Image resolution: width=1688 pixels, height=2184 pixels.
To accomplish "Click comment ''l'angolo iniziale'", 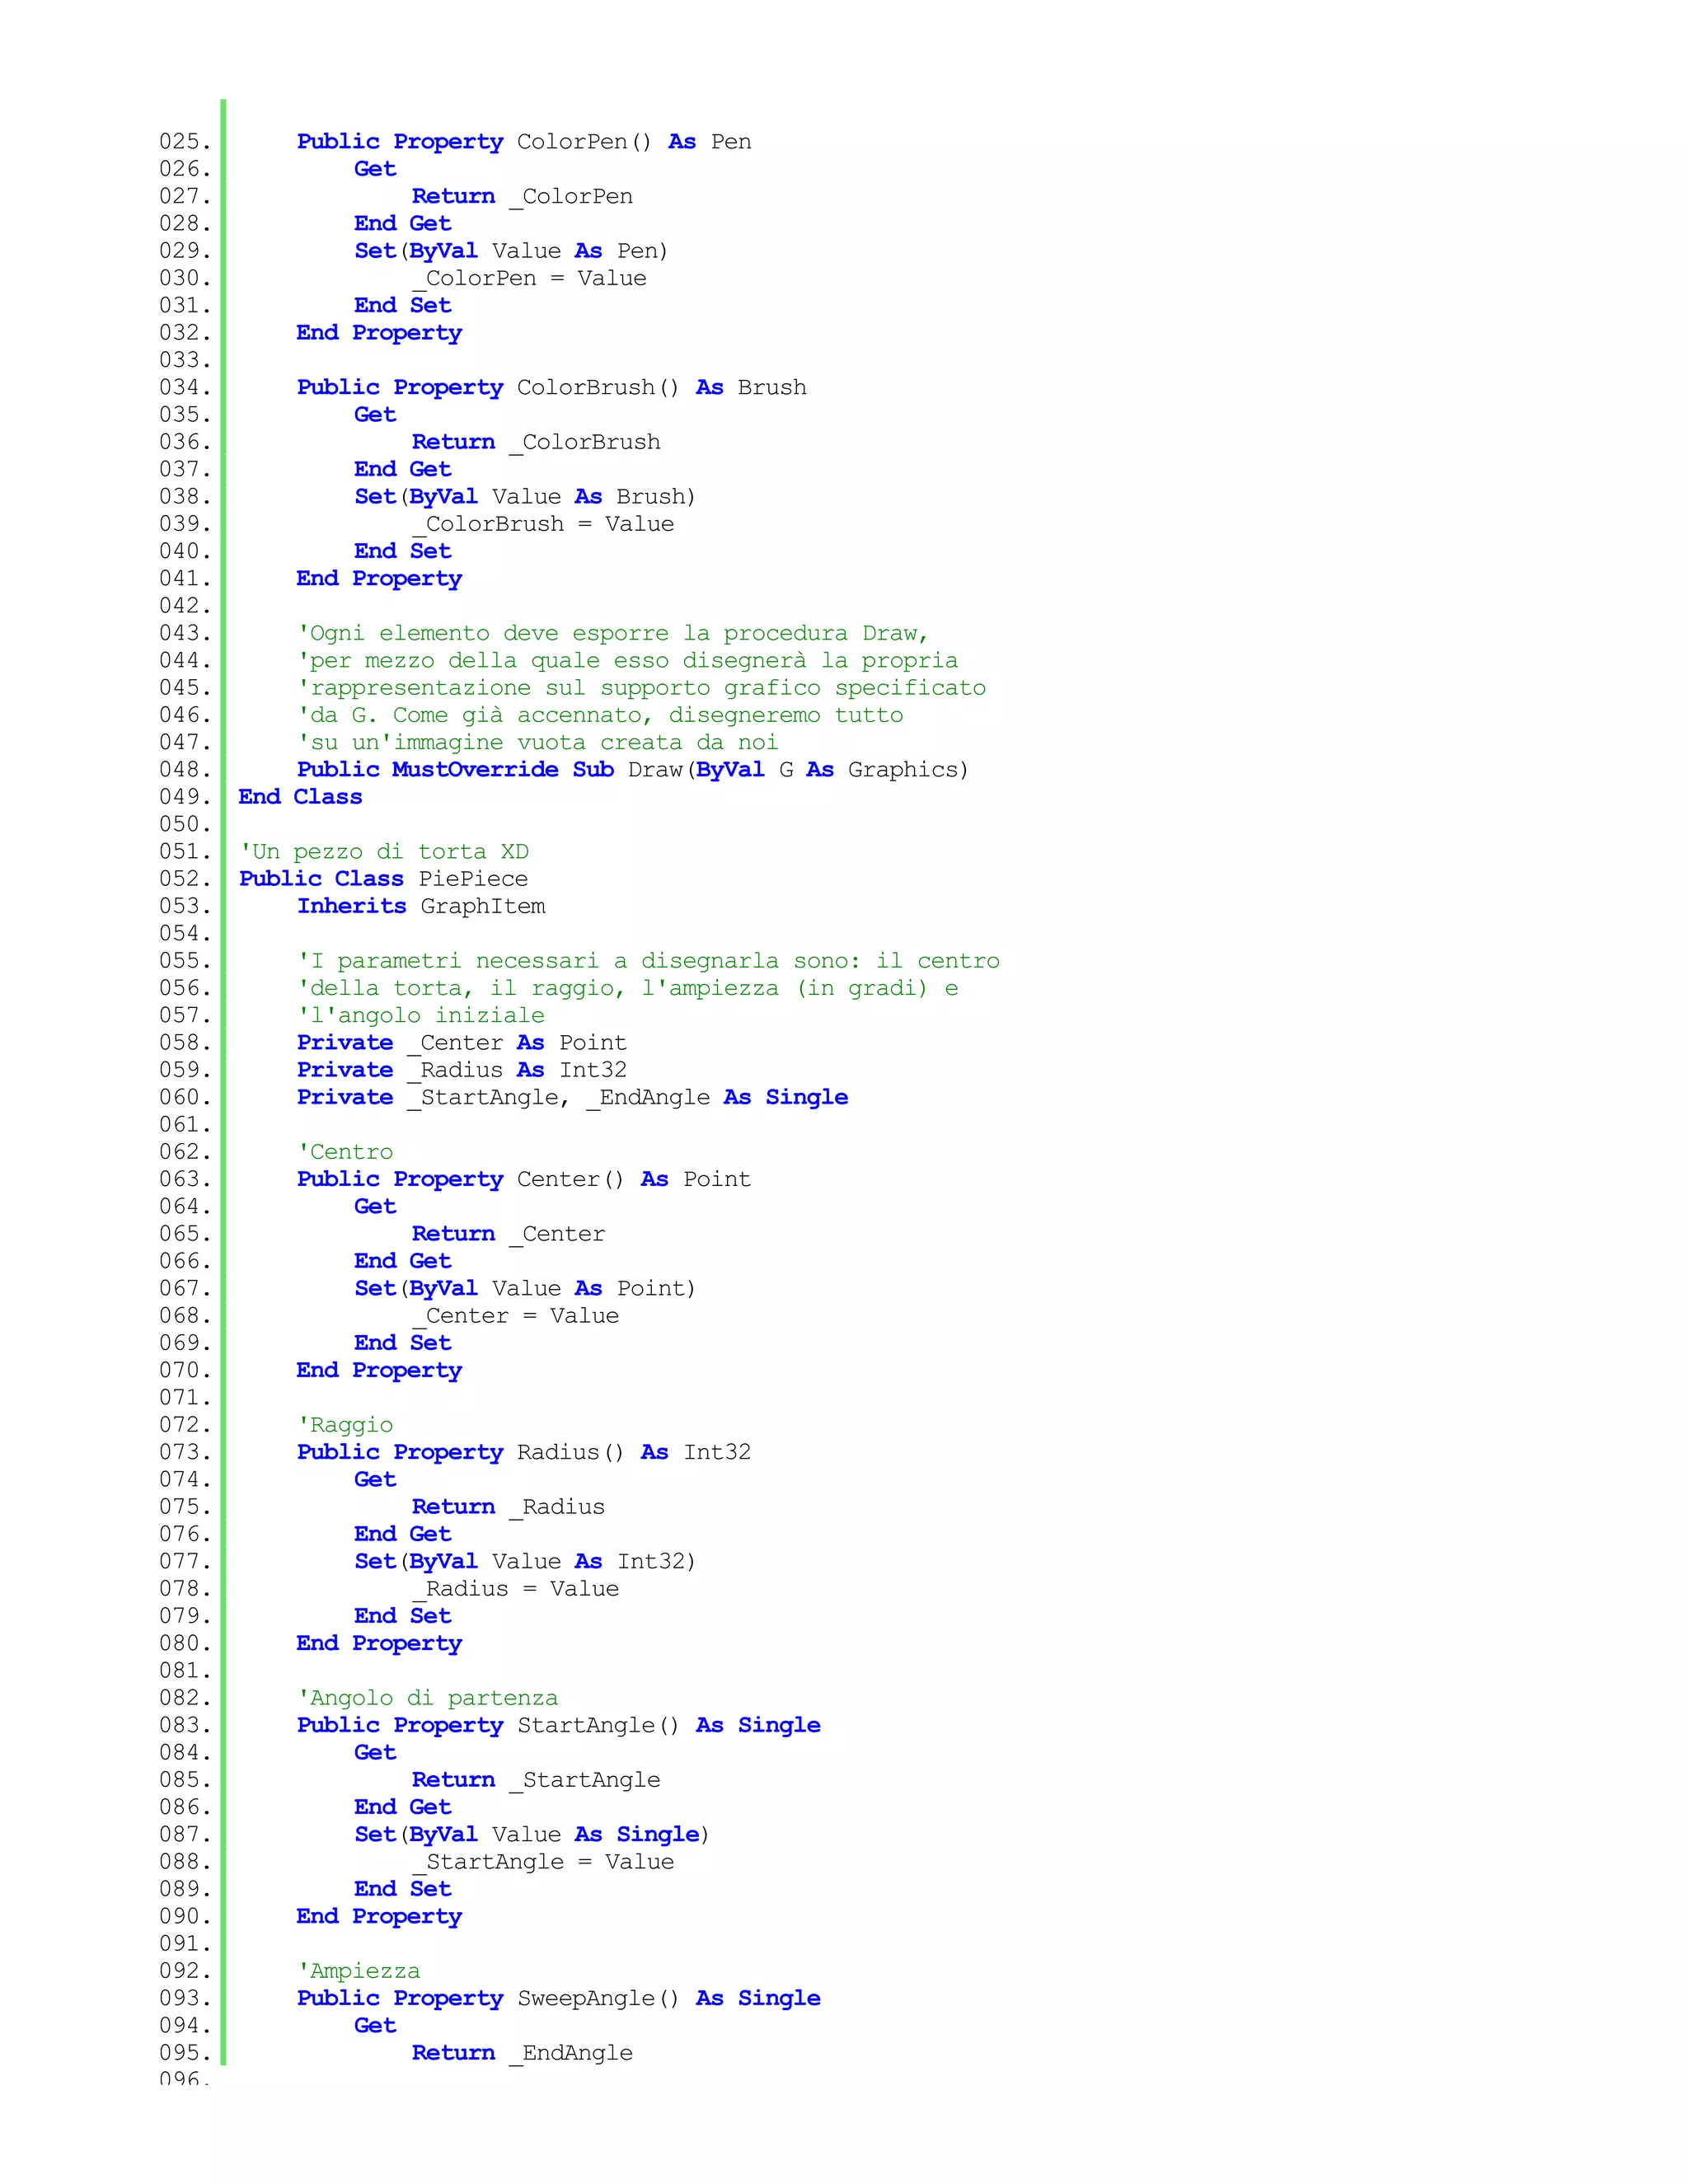I will (421, 1015).
